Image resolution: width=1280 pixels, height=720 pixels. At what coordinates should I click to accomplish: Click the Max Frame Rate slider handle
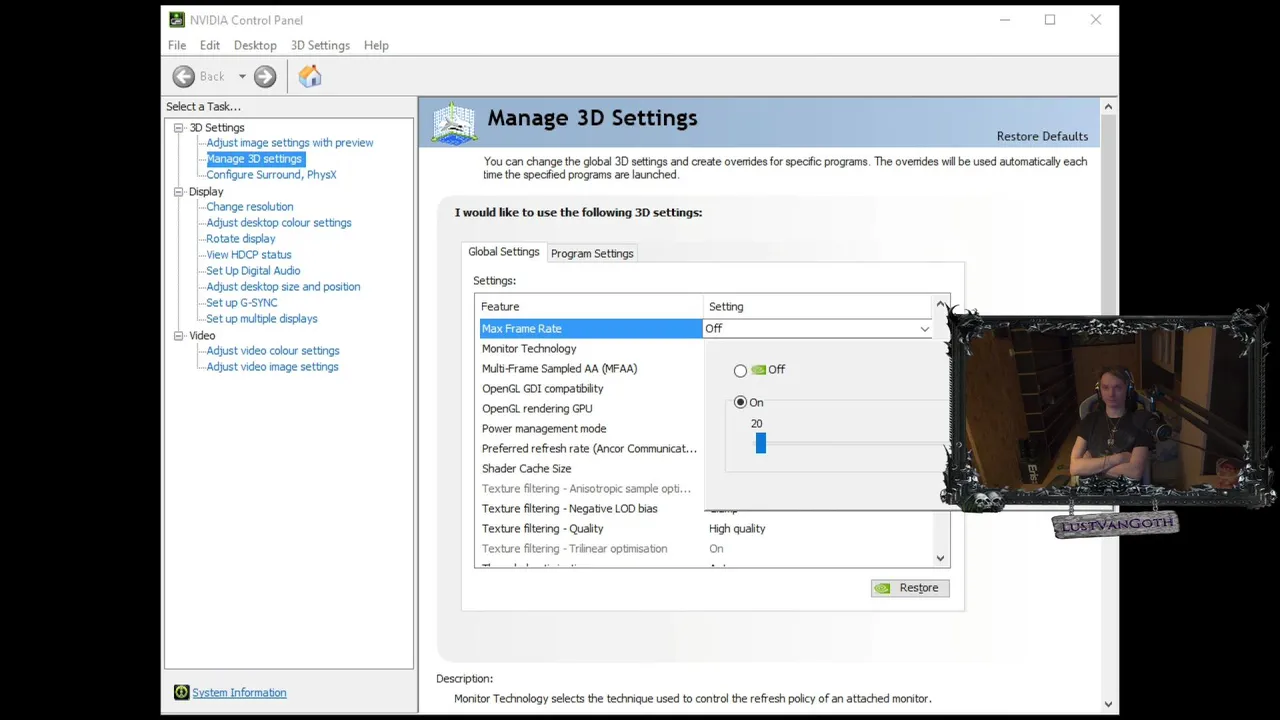point(761,443)
